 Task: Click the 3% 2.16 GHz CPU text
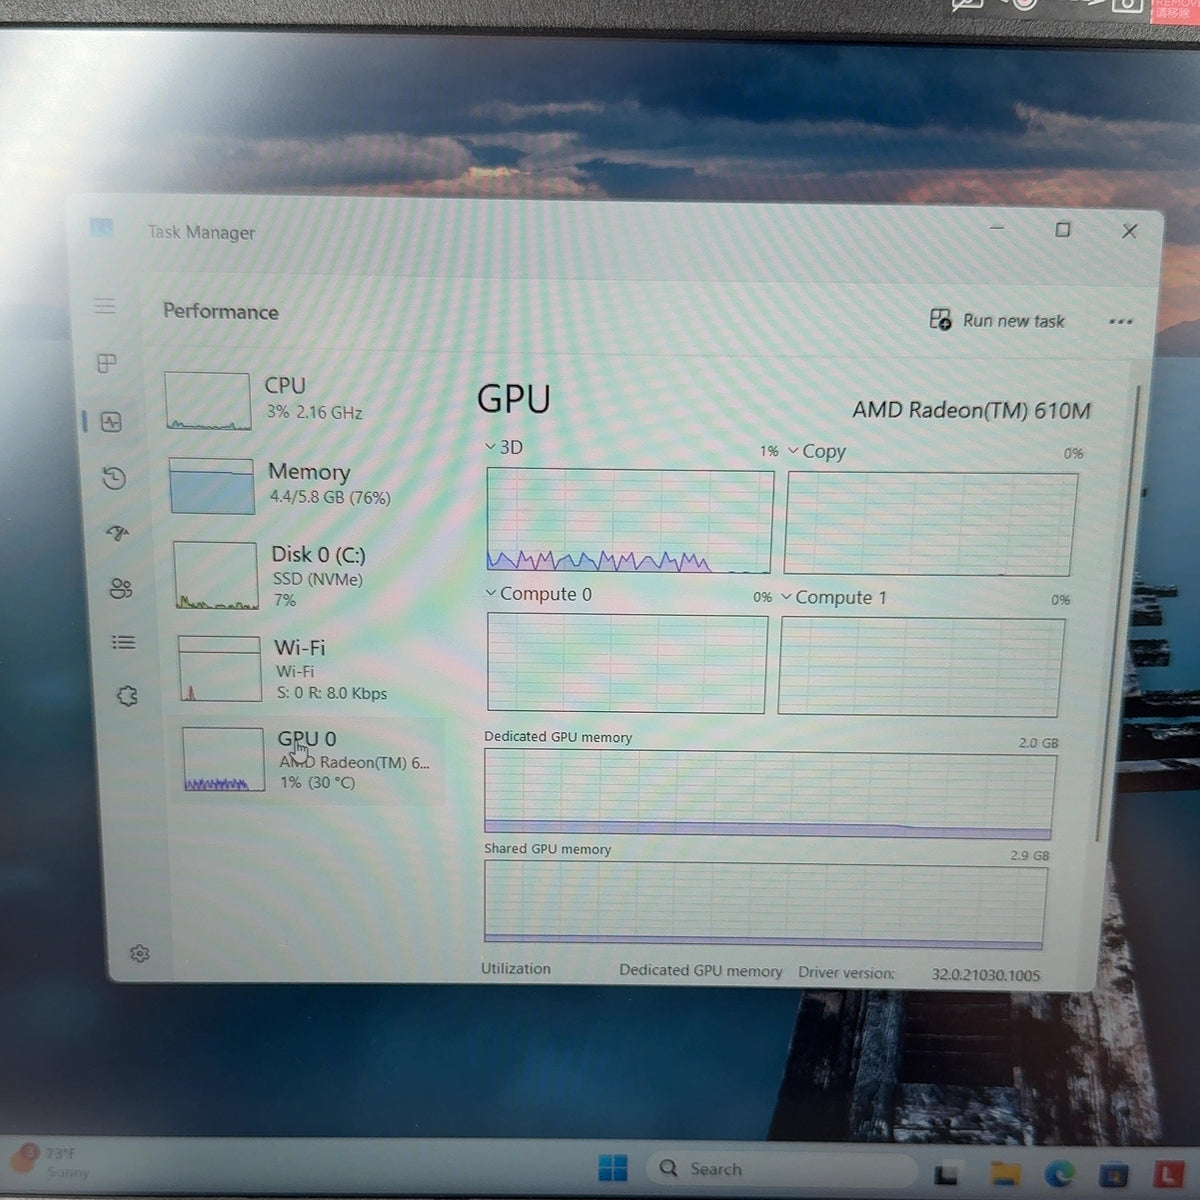pos(314,412)
